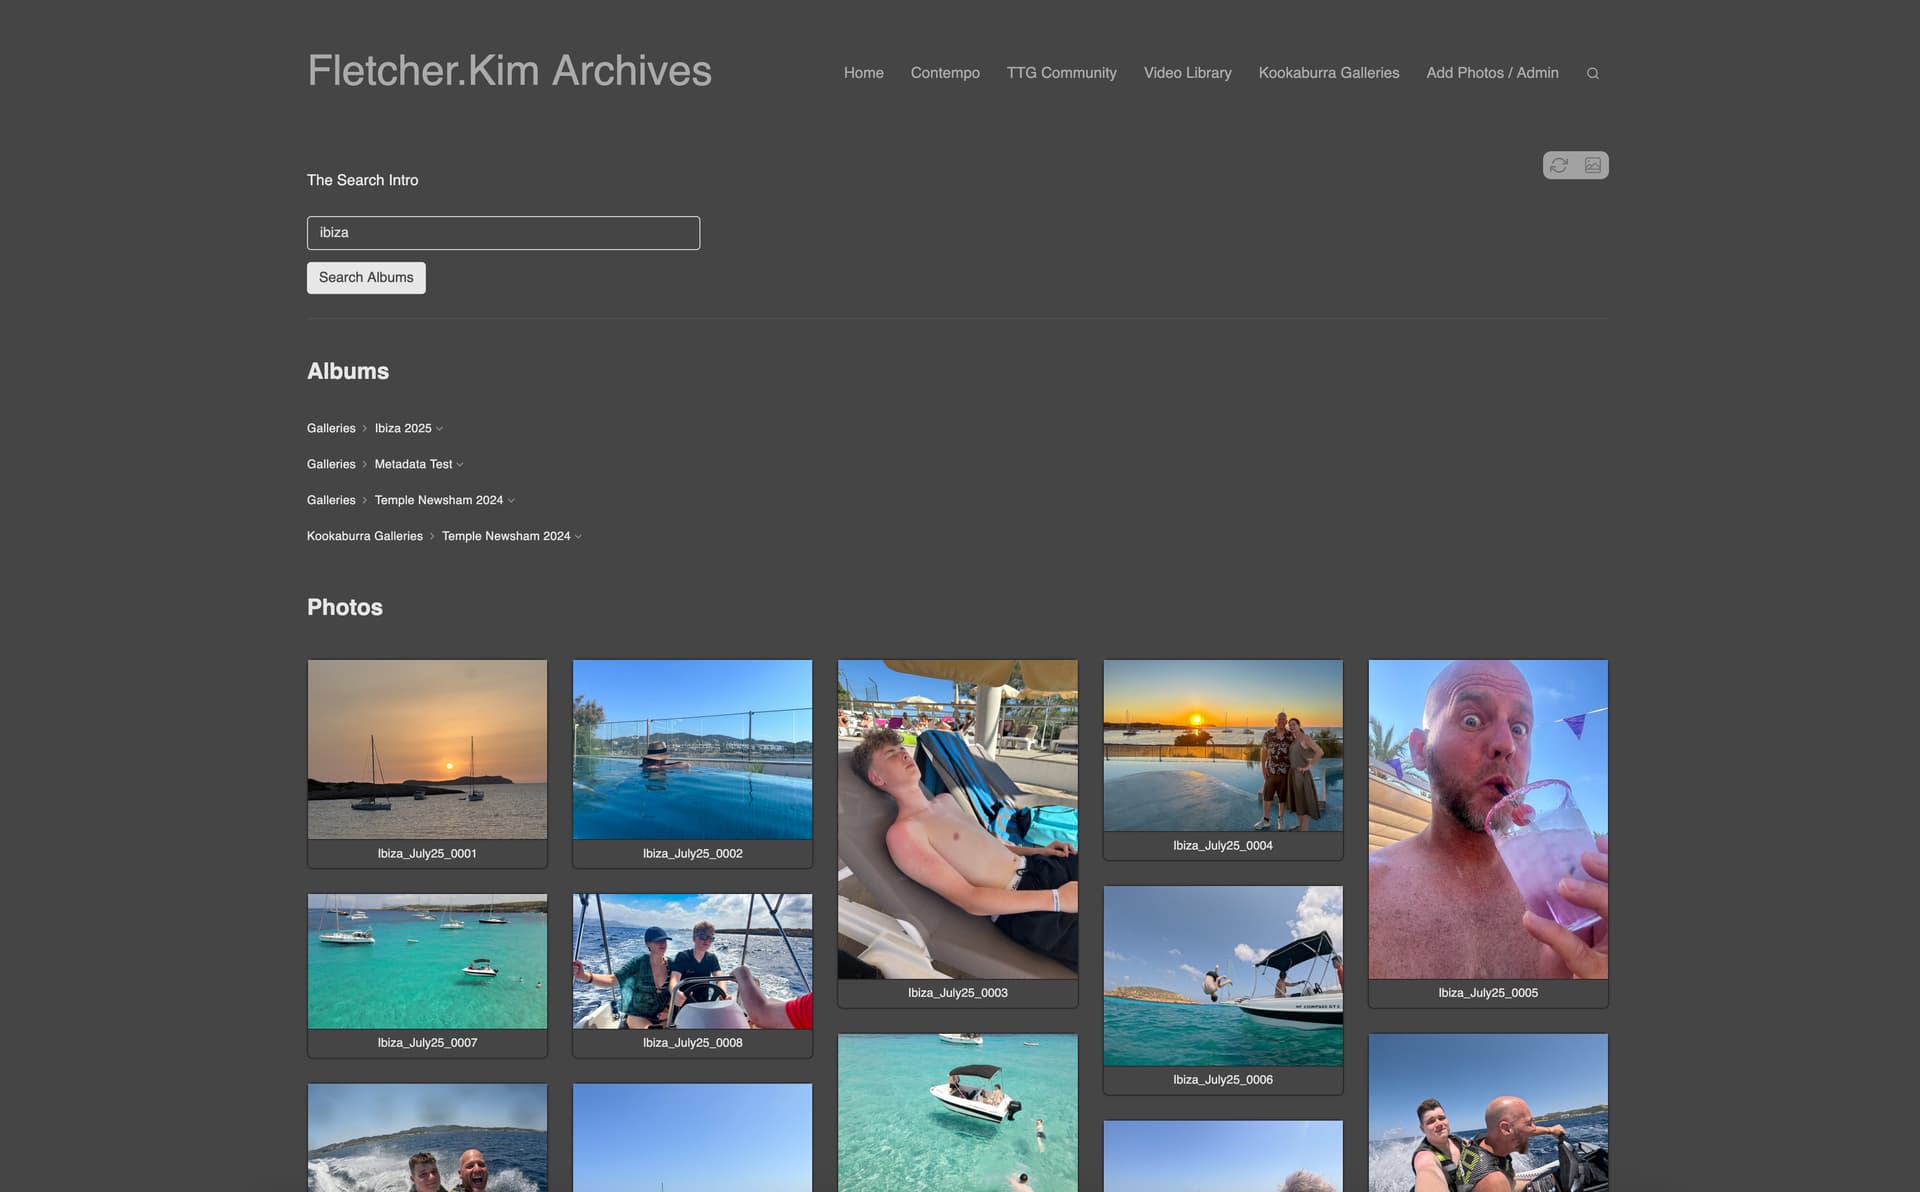Click the Search Albums button
Screen dimensions: 1920x1192
(366, 278)
